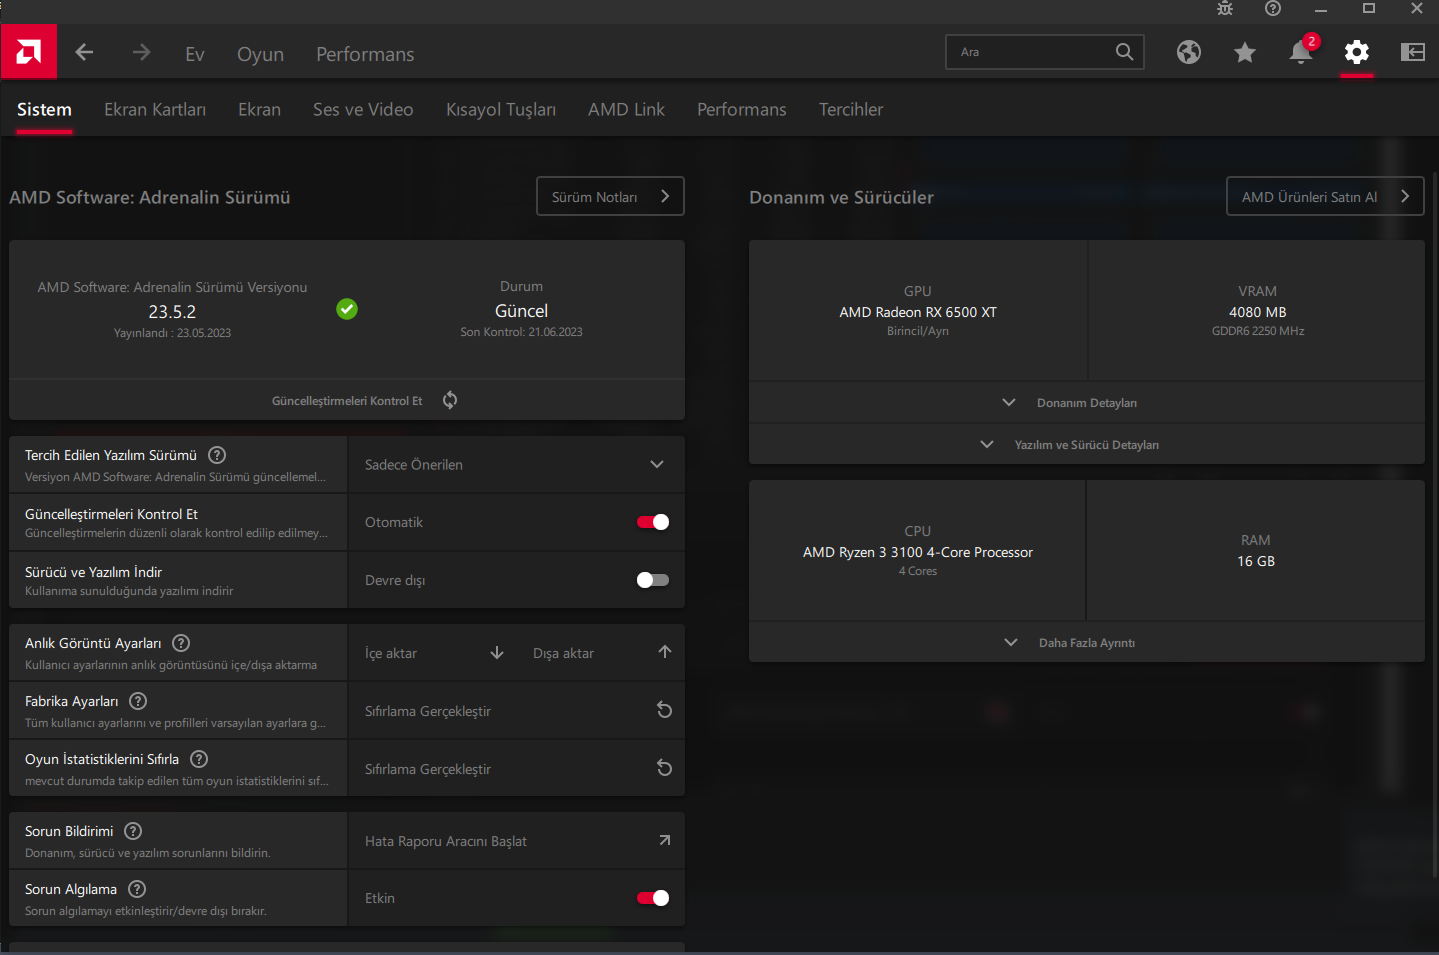Click Sıfırlama Gerçekleştir for Fabrika Ayarları
This screenshot has width=1439, height=955.
click(516, 711)
